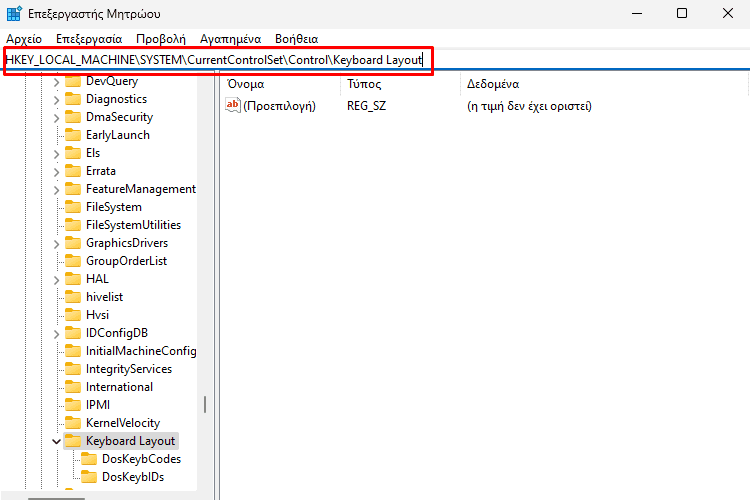Select the EarlyLaunch key label
The height and width of the screenshot is (500, 750).
coord(118,135)
